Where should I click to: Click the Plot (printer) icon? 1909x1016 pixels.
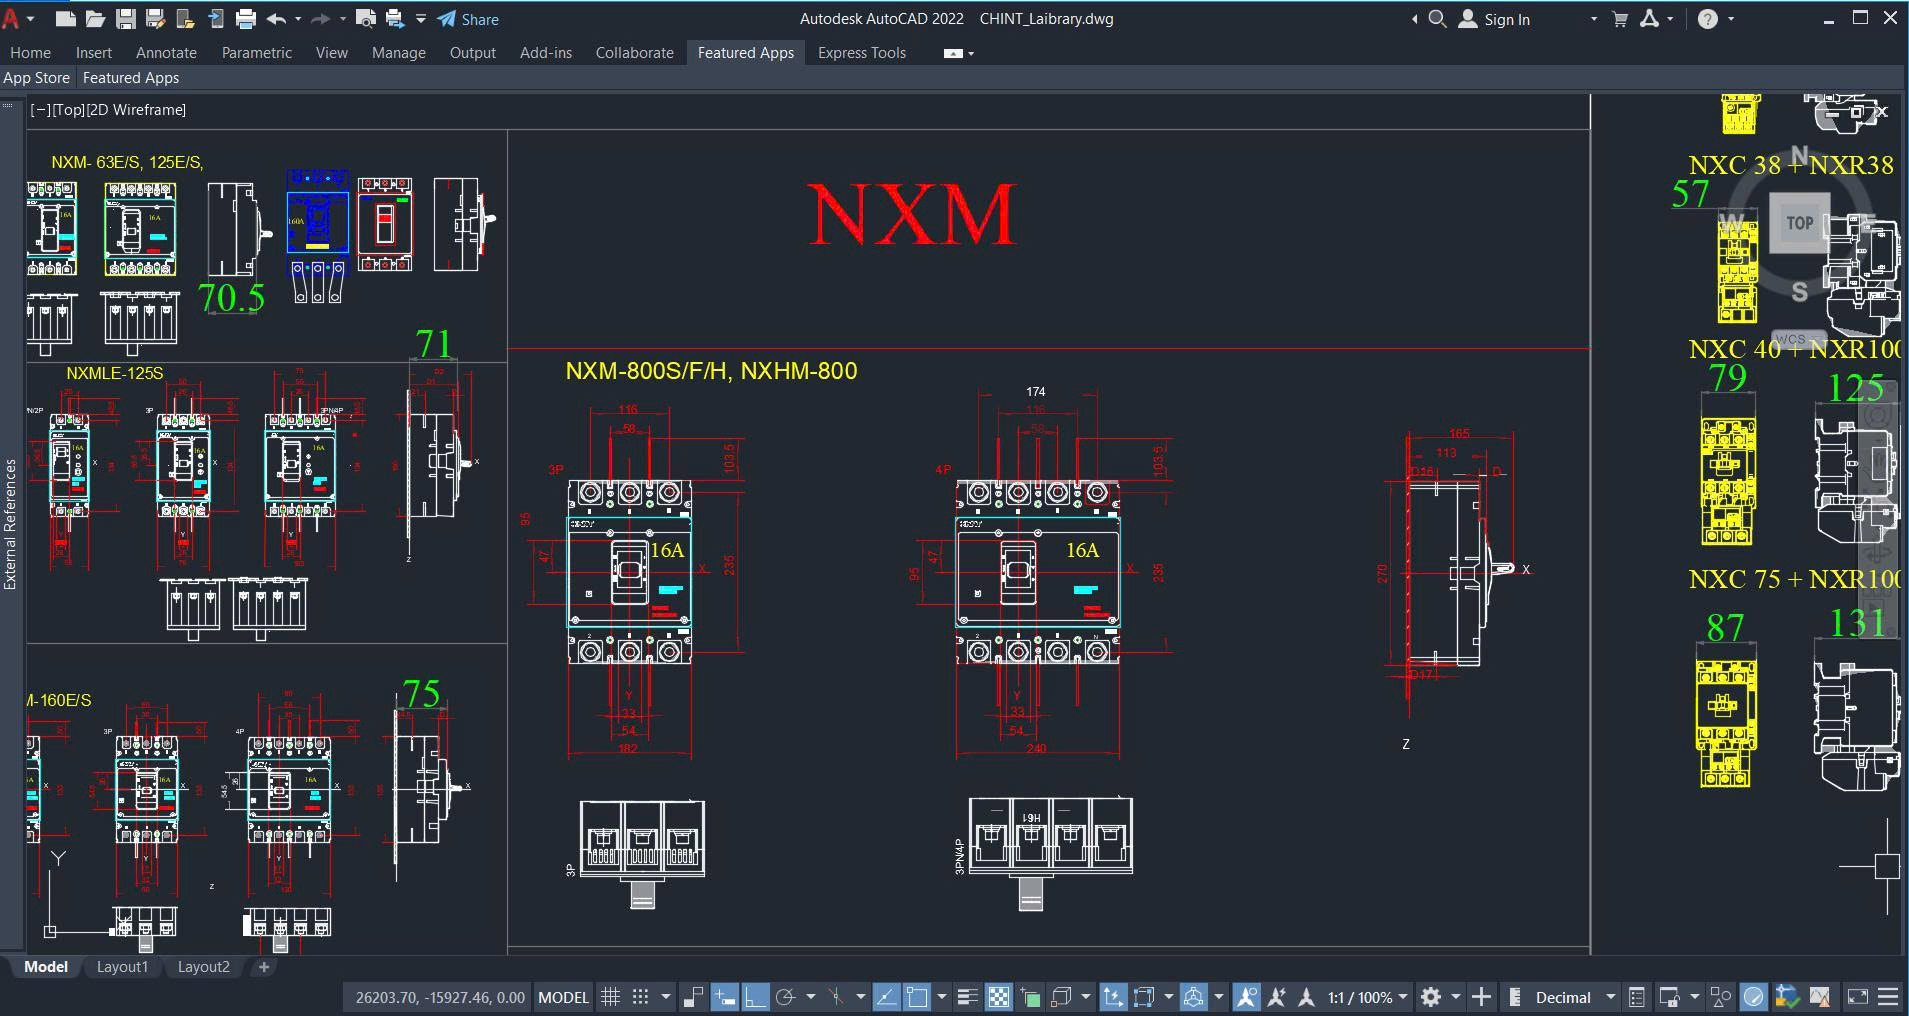pos(246,19)
